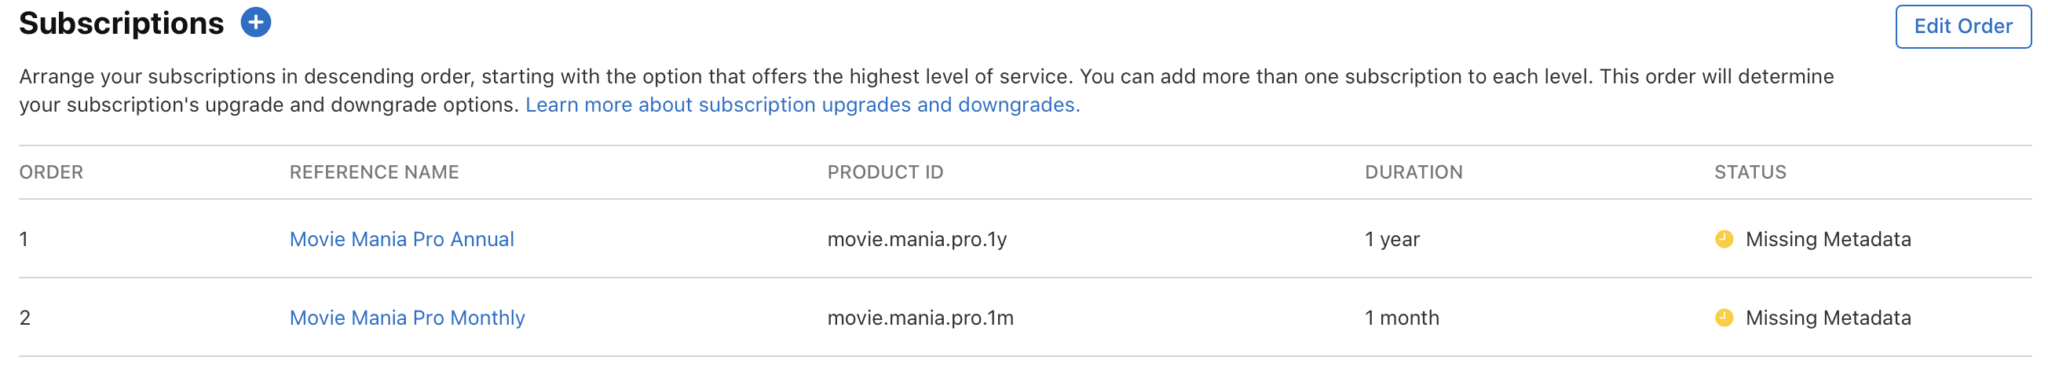Click the 1 month duration cell
Screen dimensions: 2048x368
(x=1402, y=318)
